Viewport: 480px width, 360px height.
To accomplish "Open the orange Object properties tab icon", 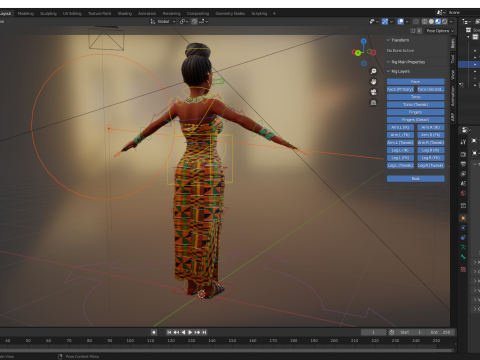I will pyautogui.click(x=463, y=218).
